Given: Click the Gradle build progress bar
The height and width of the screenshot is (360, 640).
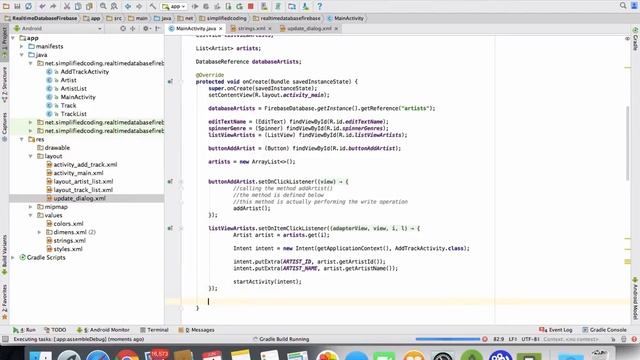Looking at the screenshot, I should [448, 339].
